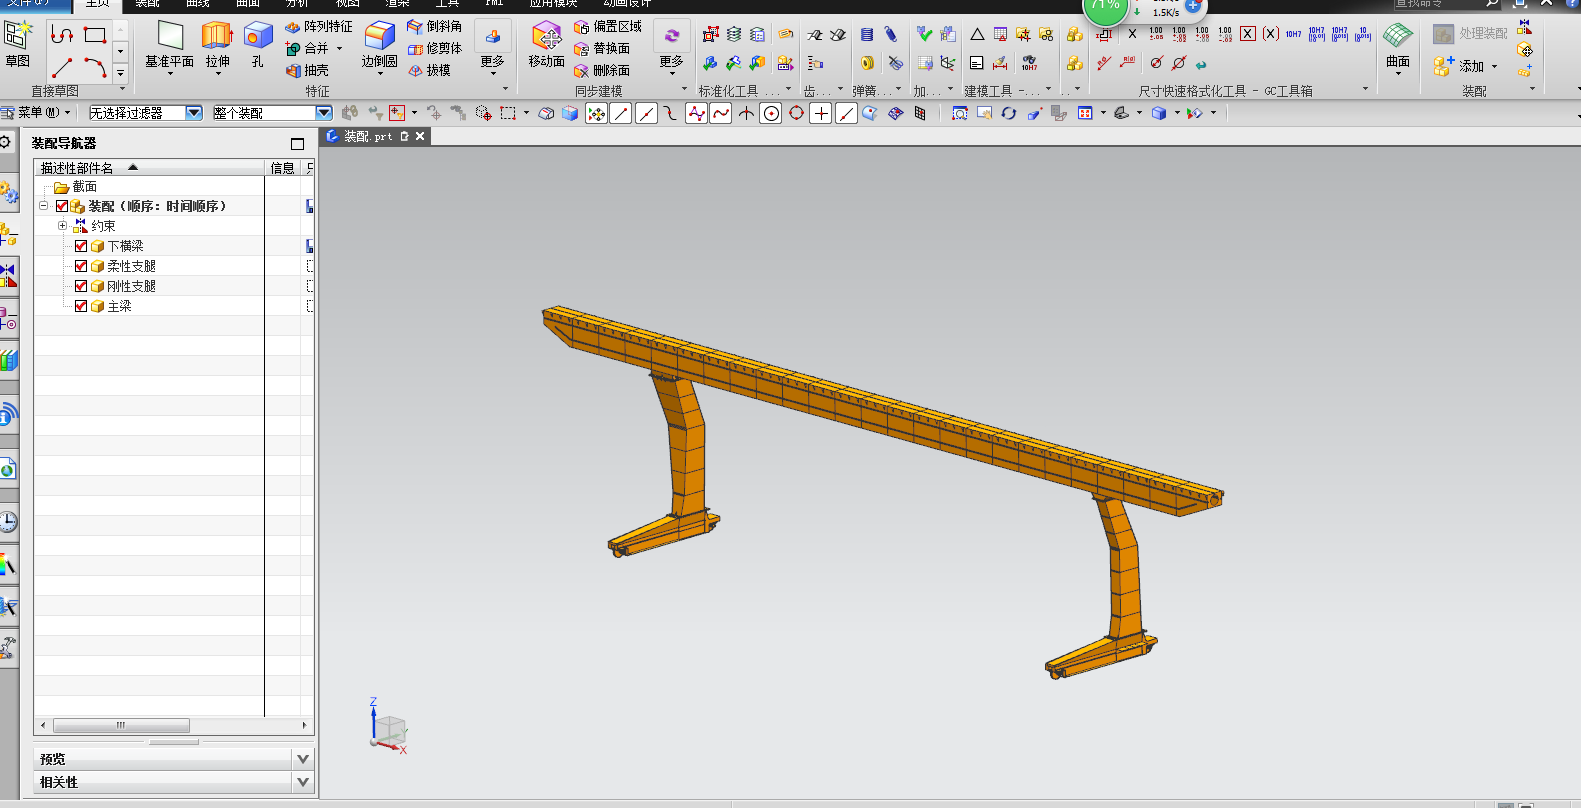Toggle the 下横梁 component checkbox
This screenshot has height=808, width=1581.
click(x=81, y=246)
